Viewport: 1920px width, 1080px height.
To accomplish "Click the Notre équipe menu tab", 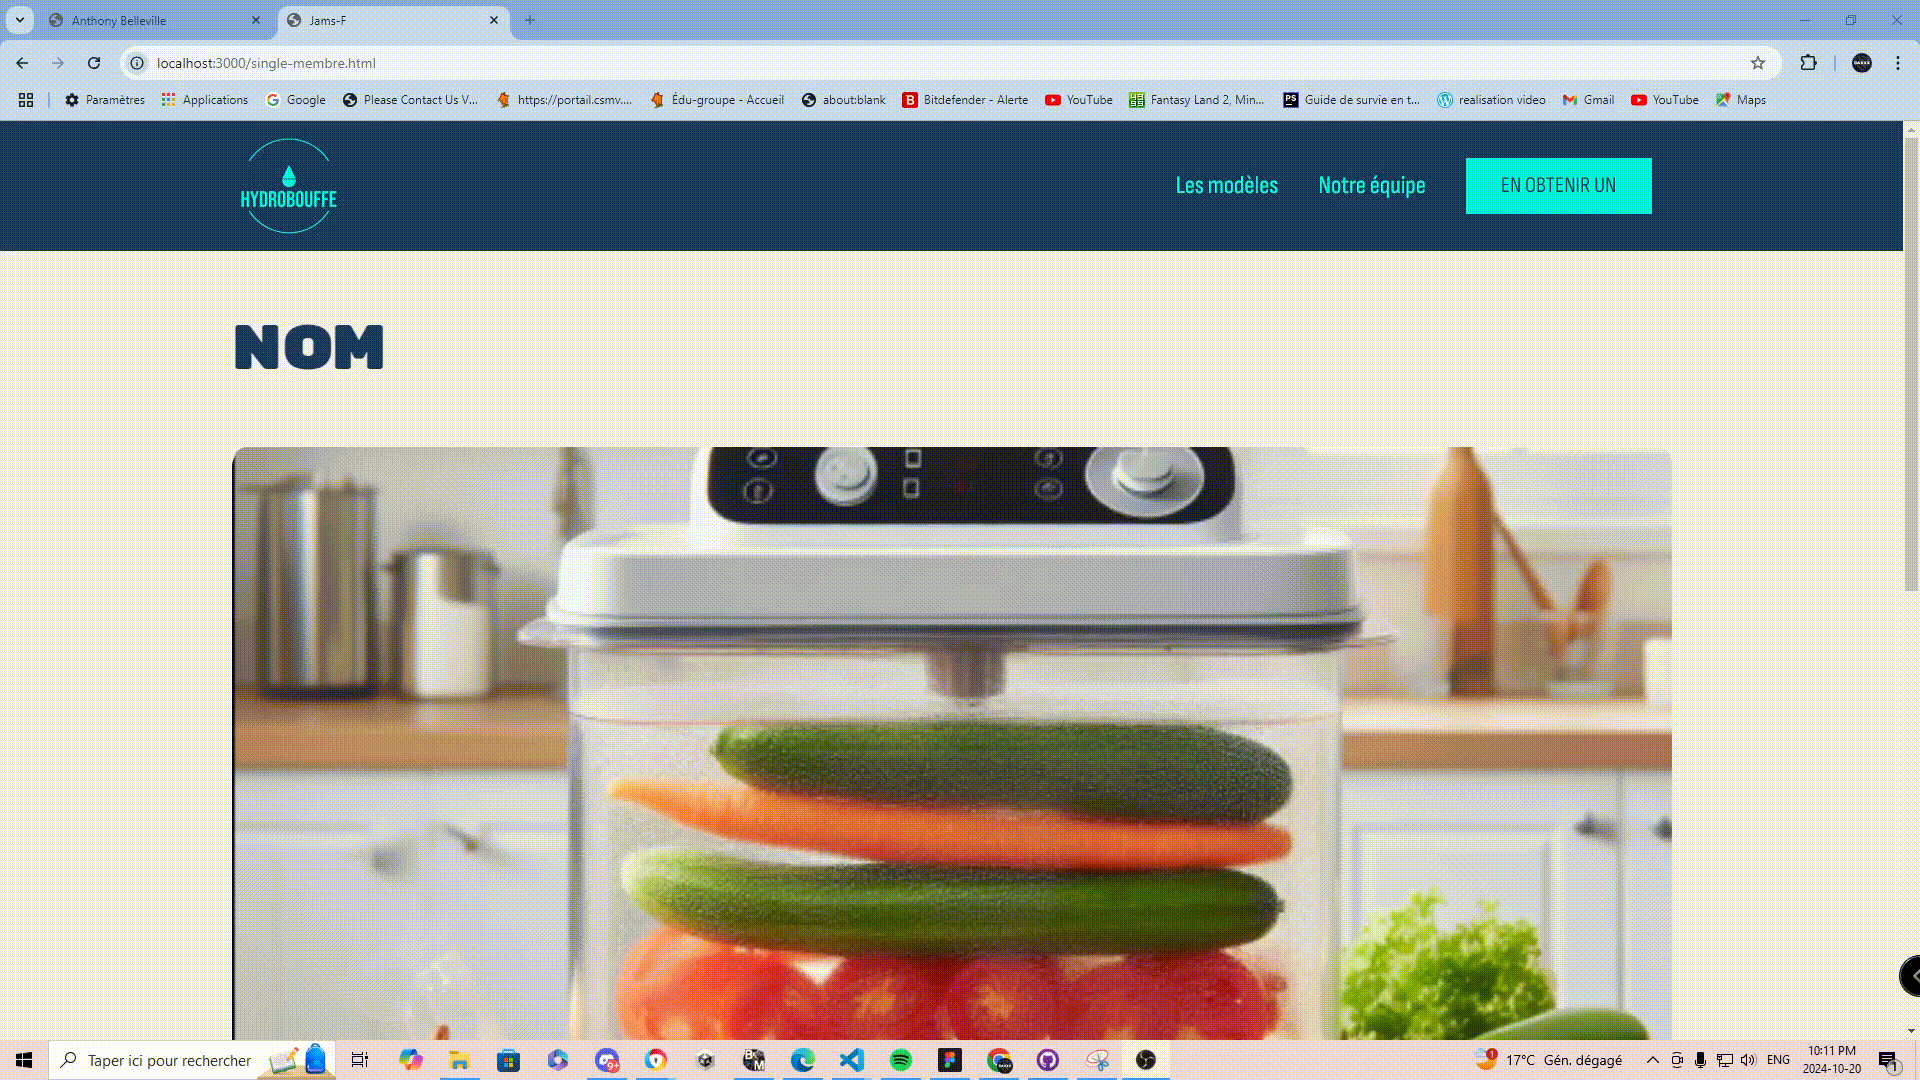I will click(x=1371, y=185).
